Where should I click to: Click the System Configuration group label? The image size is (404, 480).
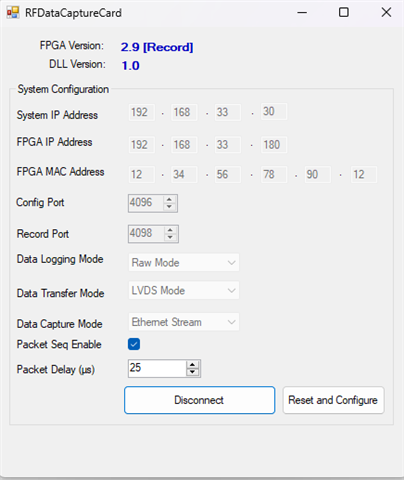63,89
